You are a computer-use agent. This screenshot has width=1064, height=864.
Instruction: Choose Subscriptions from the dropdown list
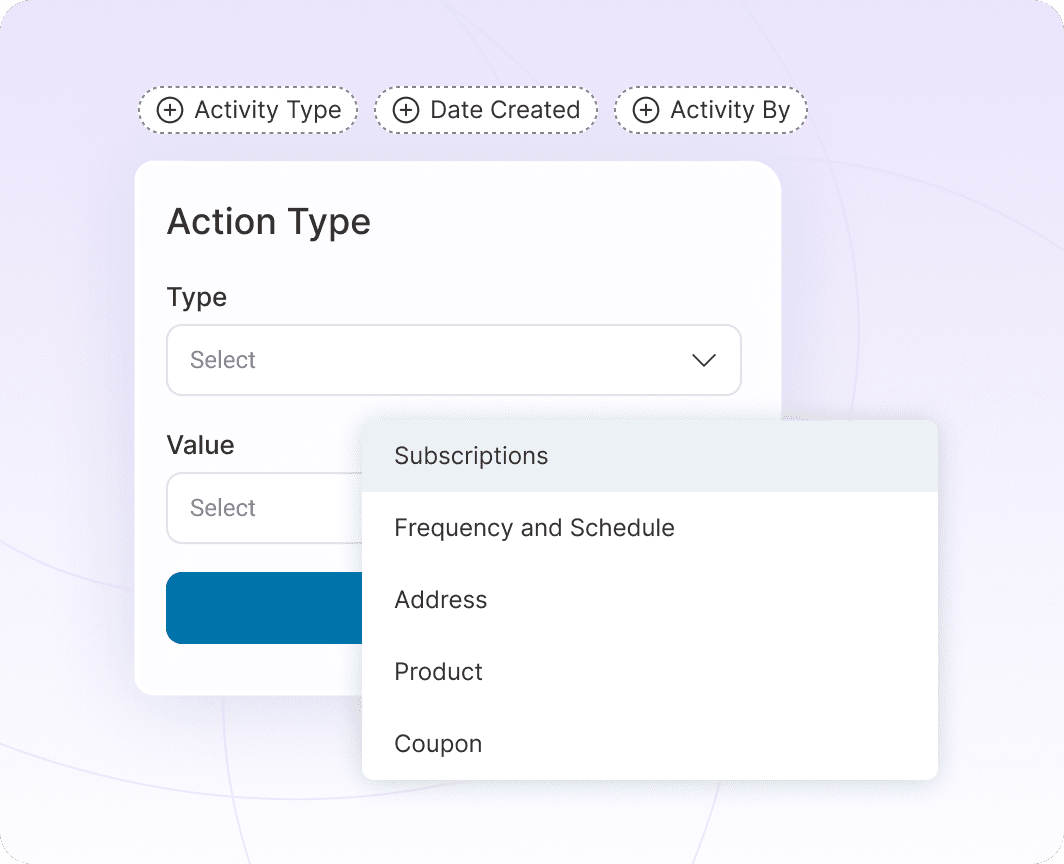pyautogui.click(x=471, y=456)
